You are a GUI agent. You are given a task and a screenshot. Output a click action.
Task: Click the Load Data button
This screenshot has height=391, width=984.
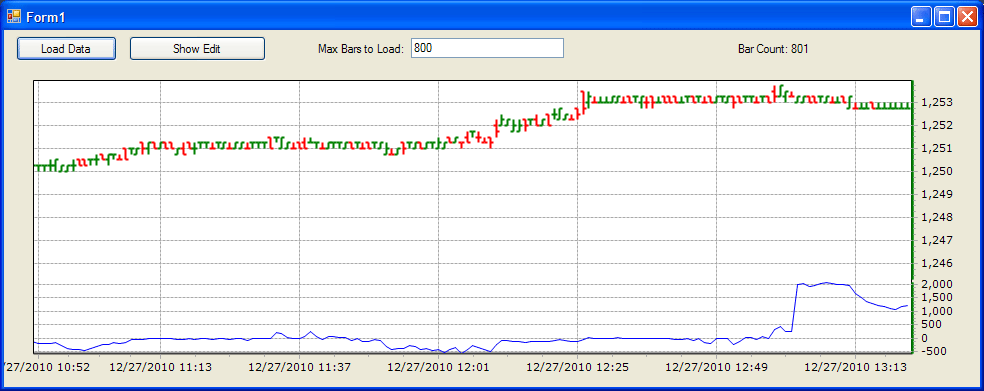coord(66,48)
